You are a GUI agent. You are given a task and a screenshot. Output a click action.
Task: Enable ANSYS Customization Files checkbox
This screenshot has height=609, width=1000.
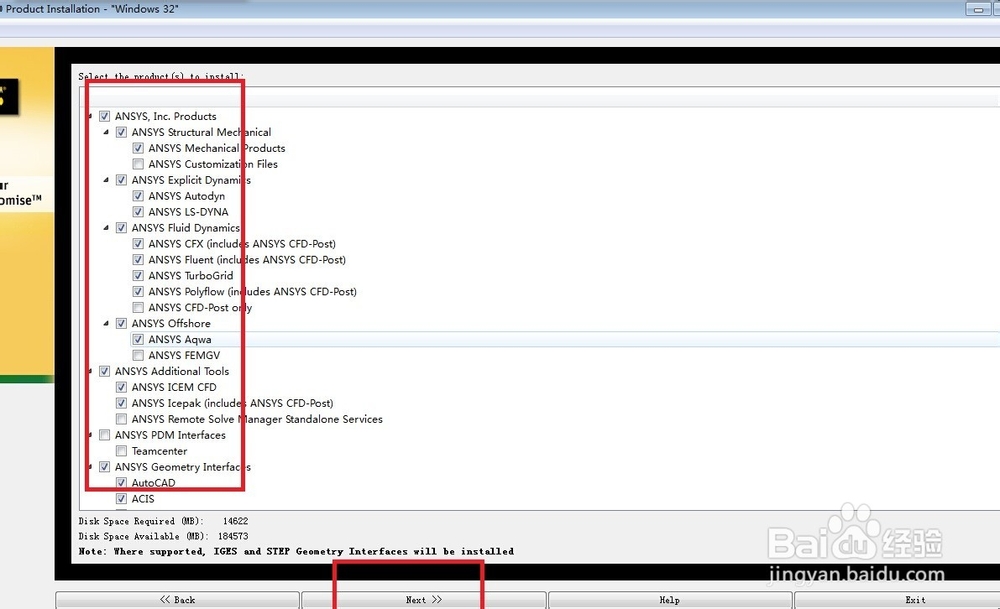pos(138,164)
